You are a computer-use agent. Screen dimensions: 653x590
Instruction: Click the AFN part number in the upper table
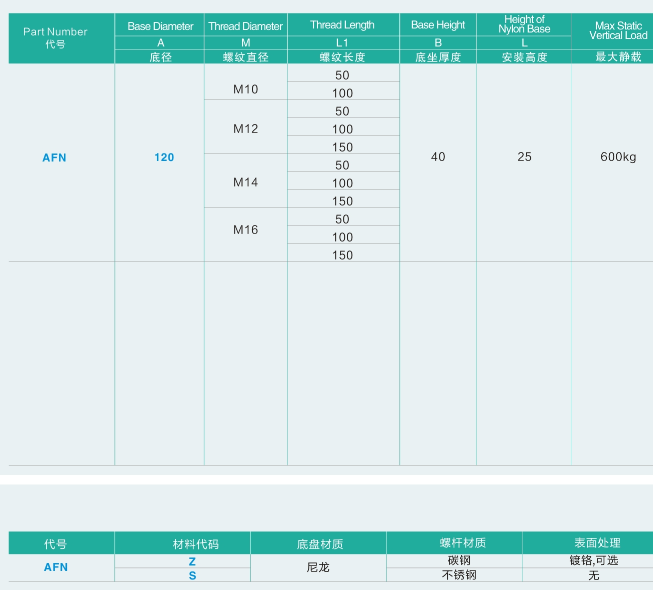(x=54, y=157)
